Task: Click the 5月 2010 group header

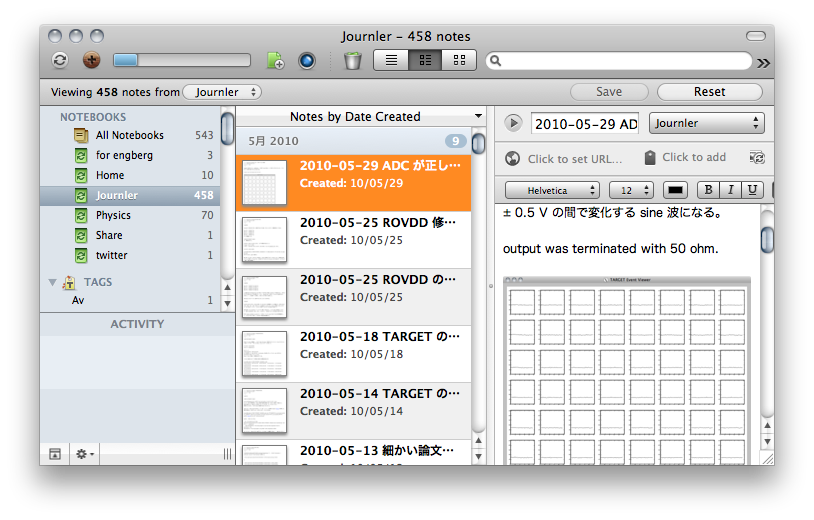Action: click(x=355, y=141)
